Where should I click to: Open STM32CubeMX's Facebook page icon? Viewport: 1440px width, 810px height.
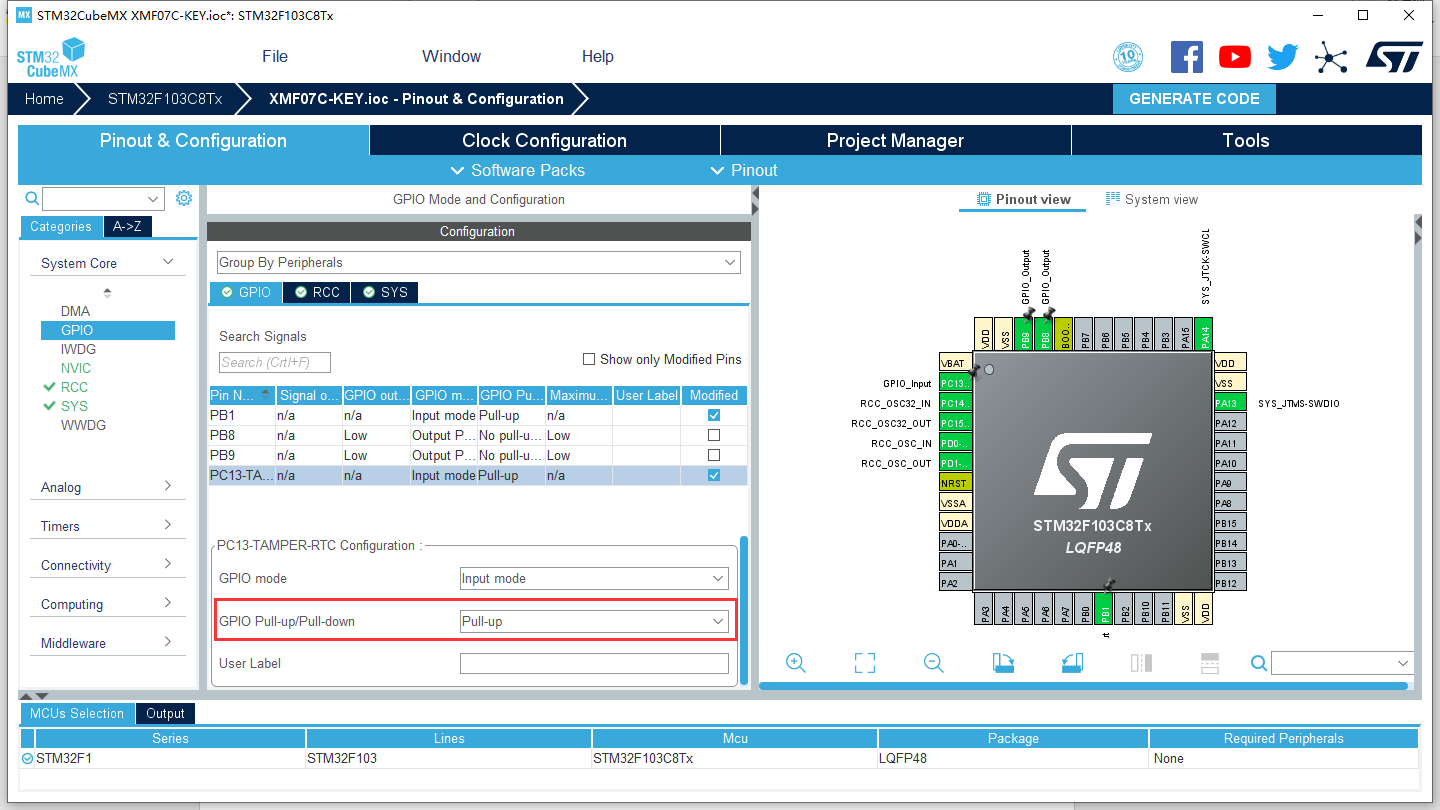tap(1187, 57)
